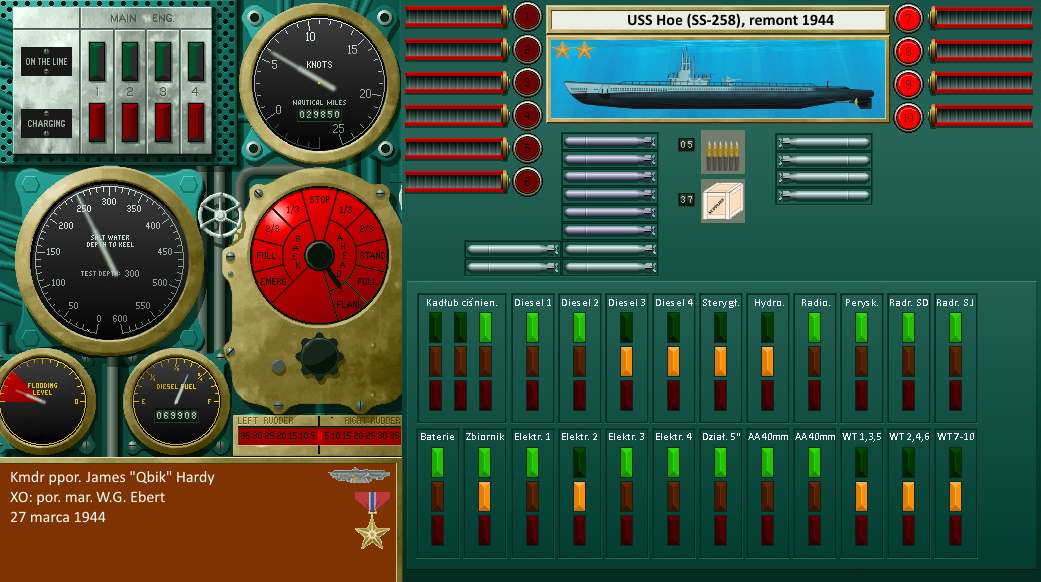Image resolution: width=1041 pixels, height=582 pixels.
Task: Select torpedo tube number 6 indicator
Action: tap(527, 181)
